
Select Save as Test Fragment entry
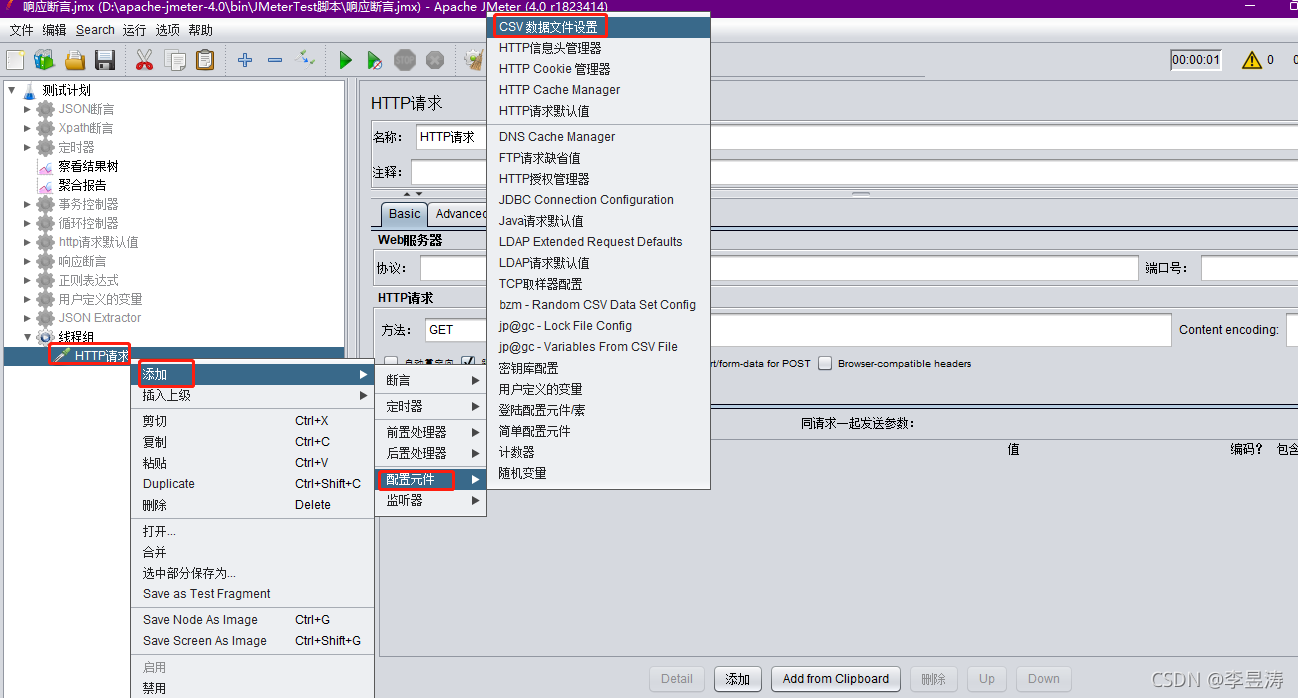252,594
